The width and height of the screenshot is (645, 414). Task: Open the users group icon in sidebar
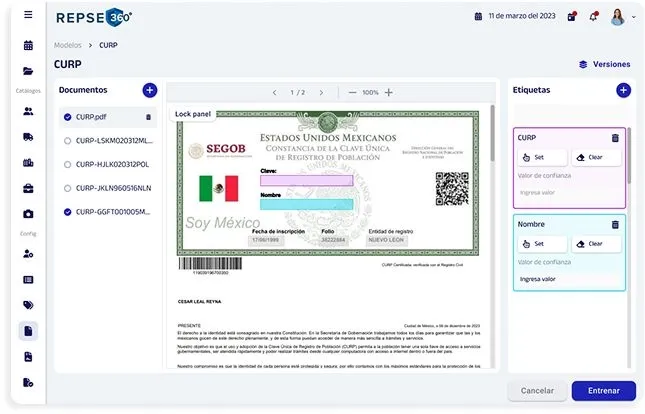pyautogui.click(x=28, y=111)
